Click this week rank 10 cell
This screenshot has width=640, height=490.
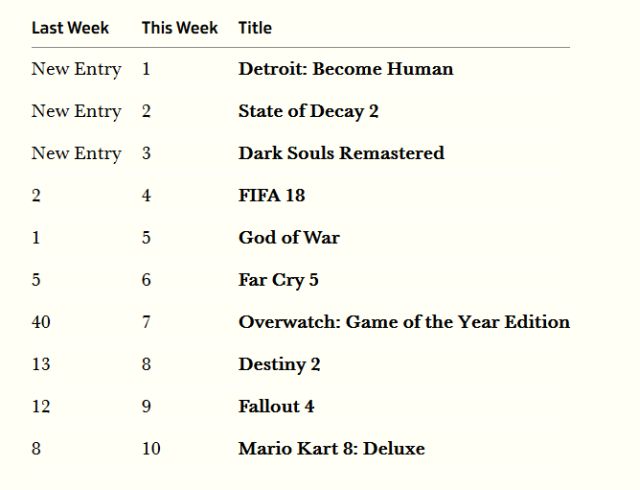151,448
